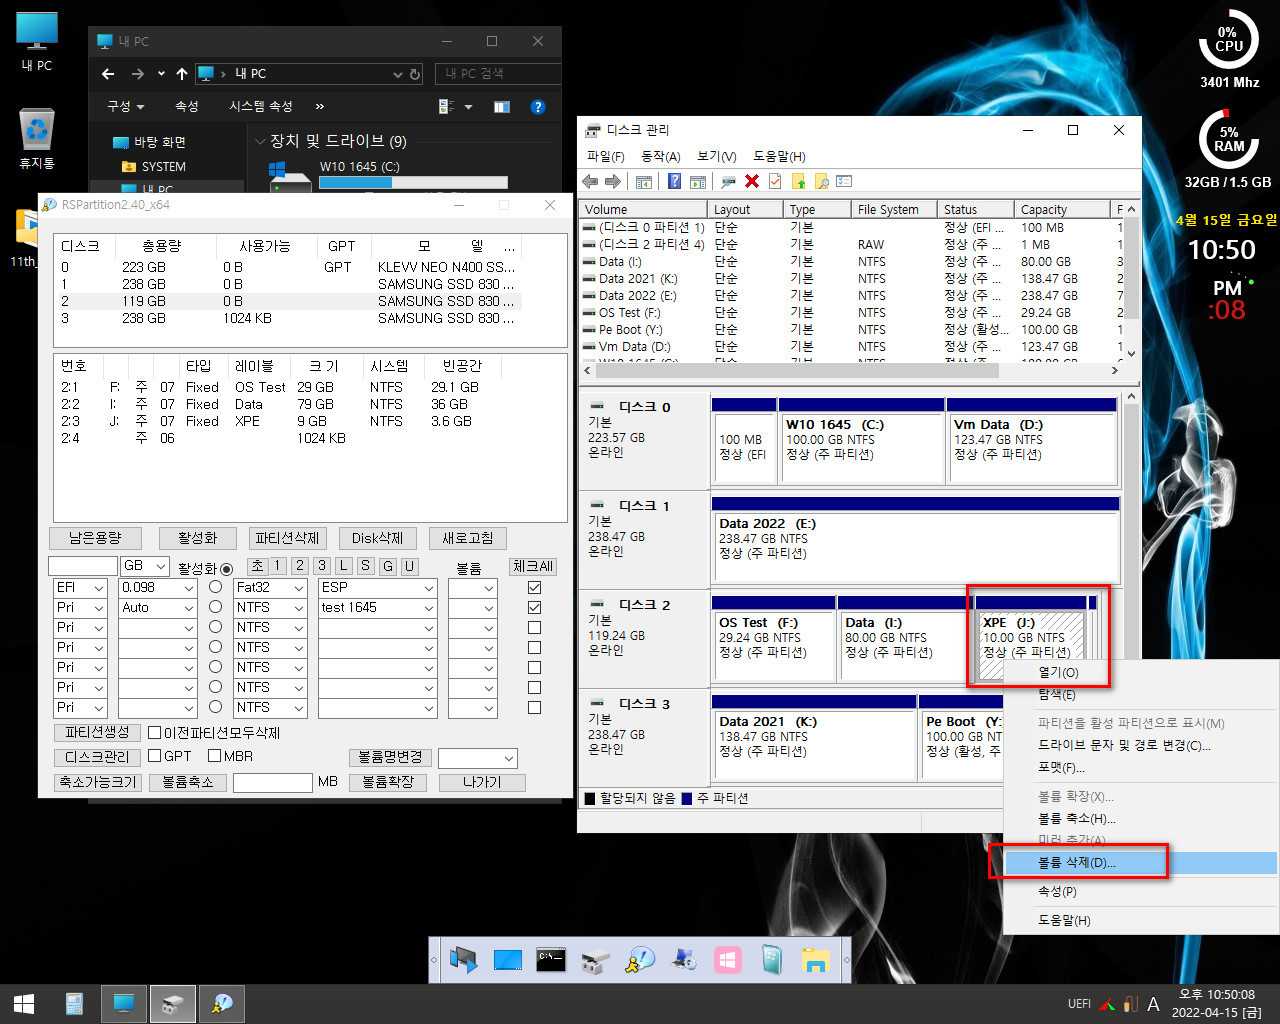
Task: Check the GPT checkbox in RSPartition
Action: [x=155, y=756]
